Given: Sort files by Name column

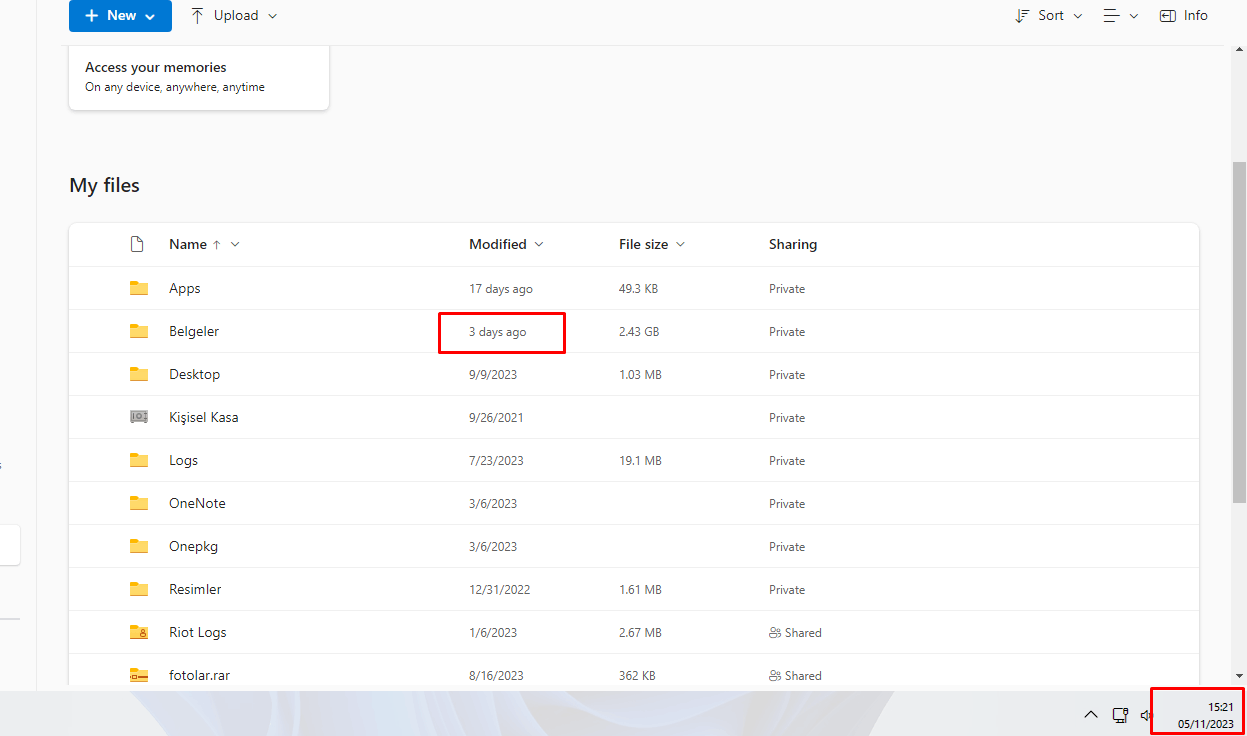Looking at the screenshot, I should tap(188, 244).
